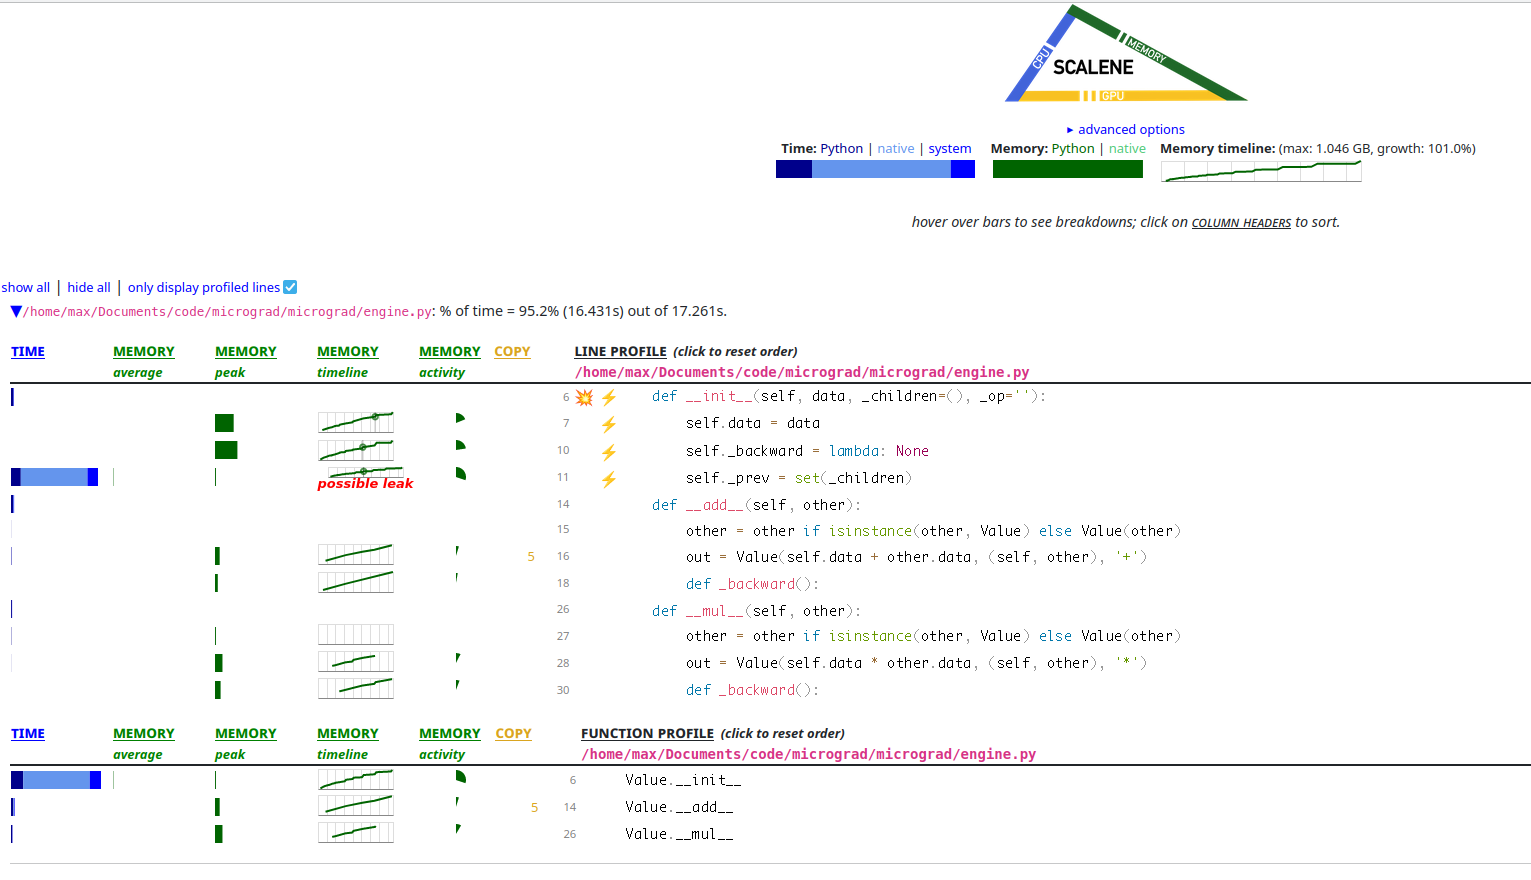
Task: Click the lightning bolt on line 10
Action: (x=609, y=452)
